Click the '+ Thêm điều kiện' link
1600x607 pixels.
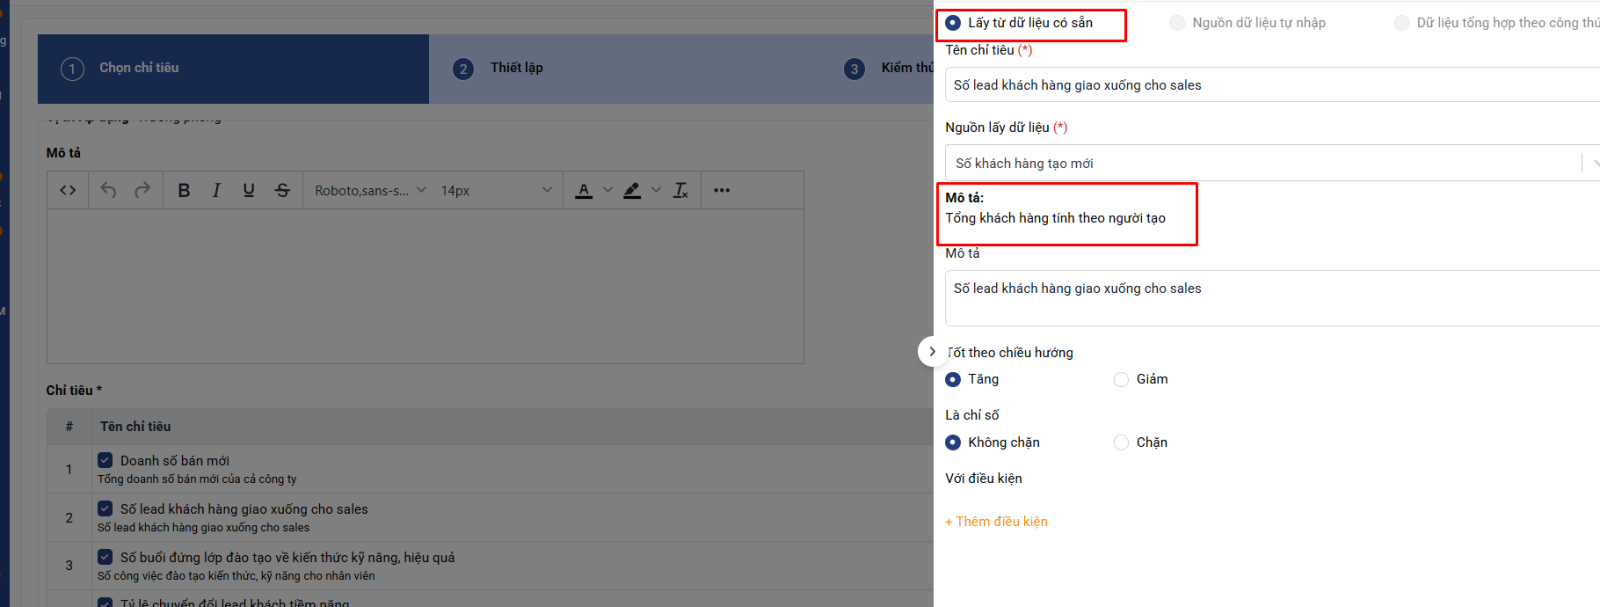click(996, 521)
